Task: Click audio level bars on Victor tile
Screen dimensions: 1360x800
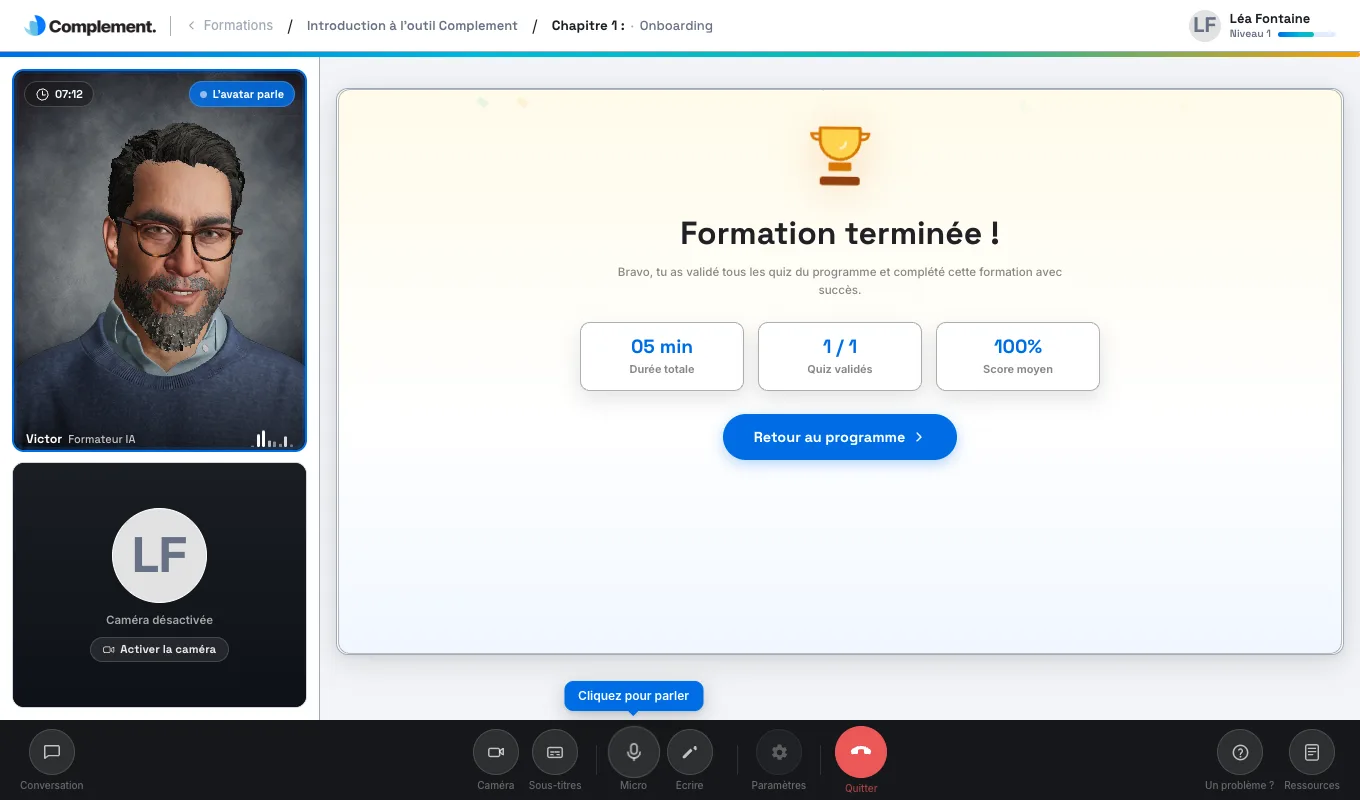Action: (x=273, y=438)
